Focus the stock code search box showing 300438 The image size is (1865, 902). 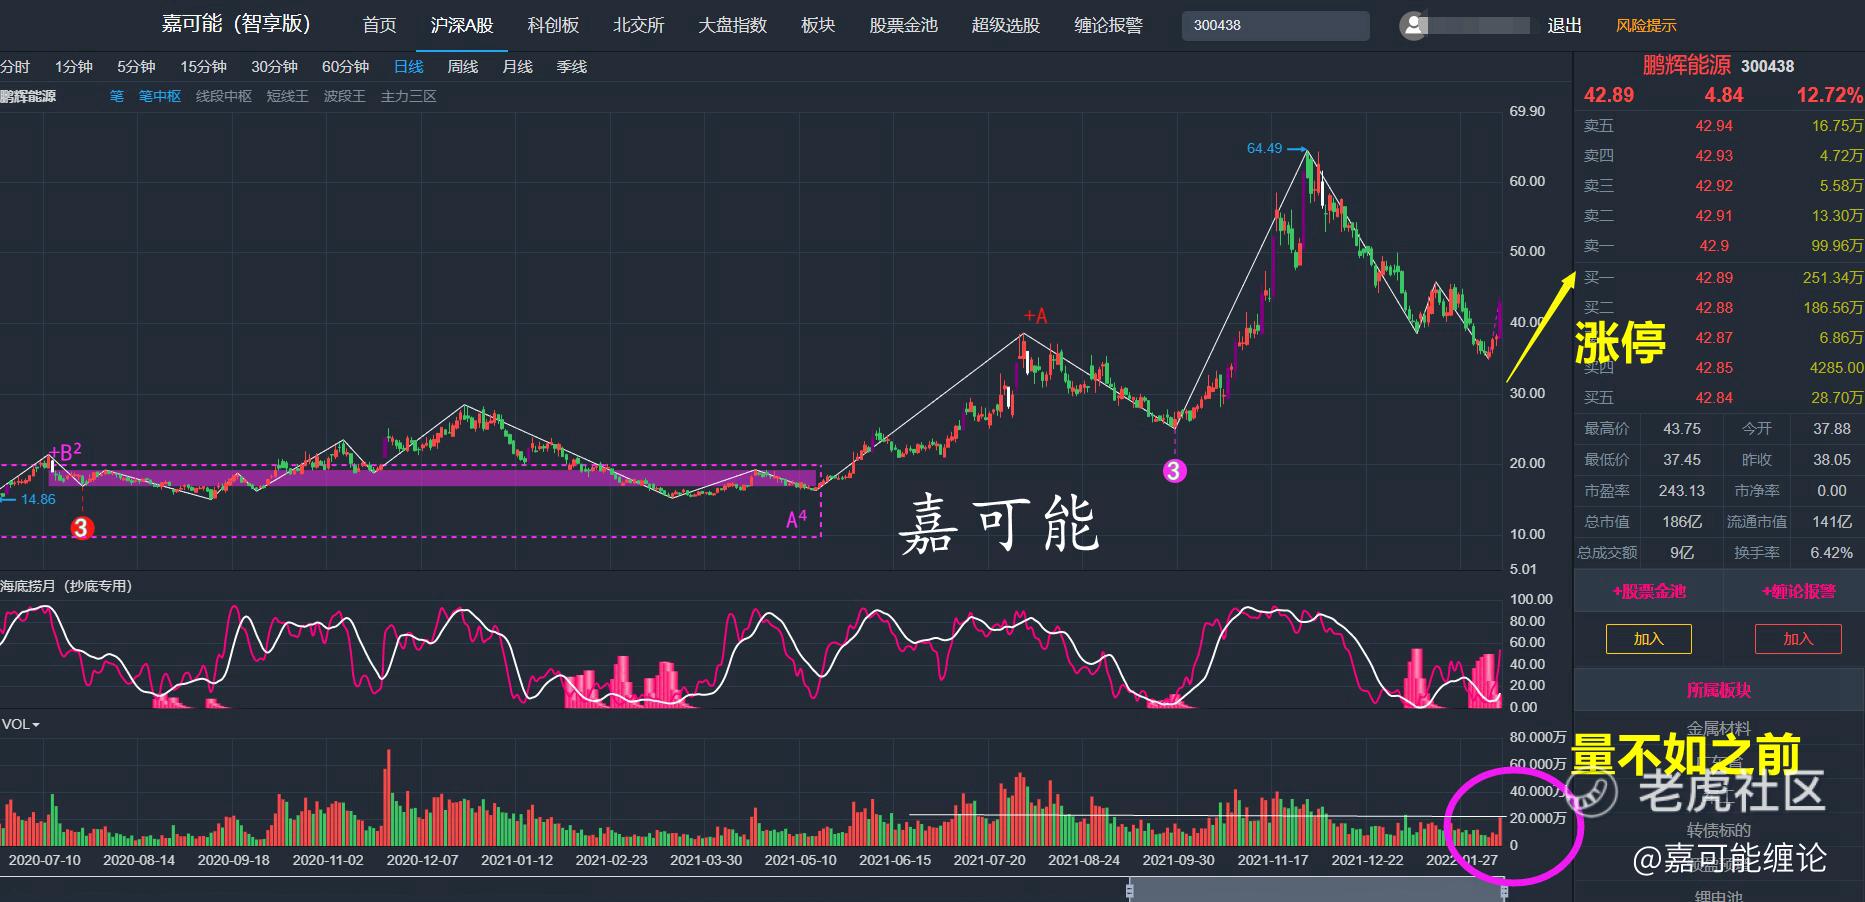tap(1276, 25)
